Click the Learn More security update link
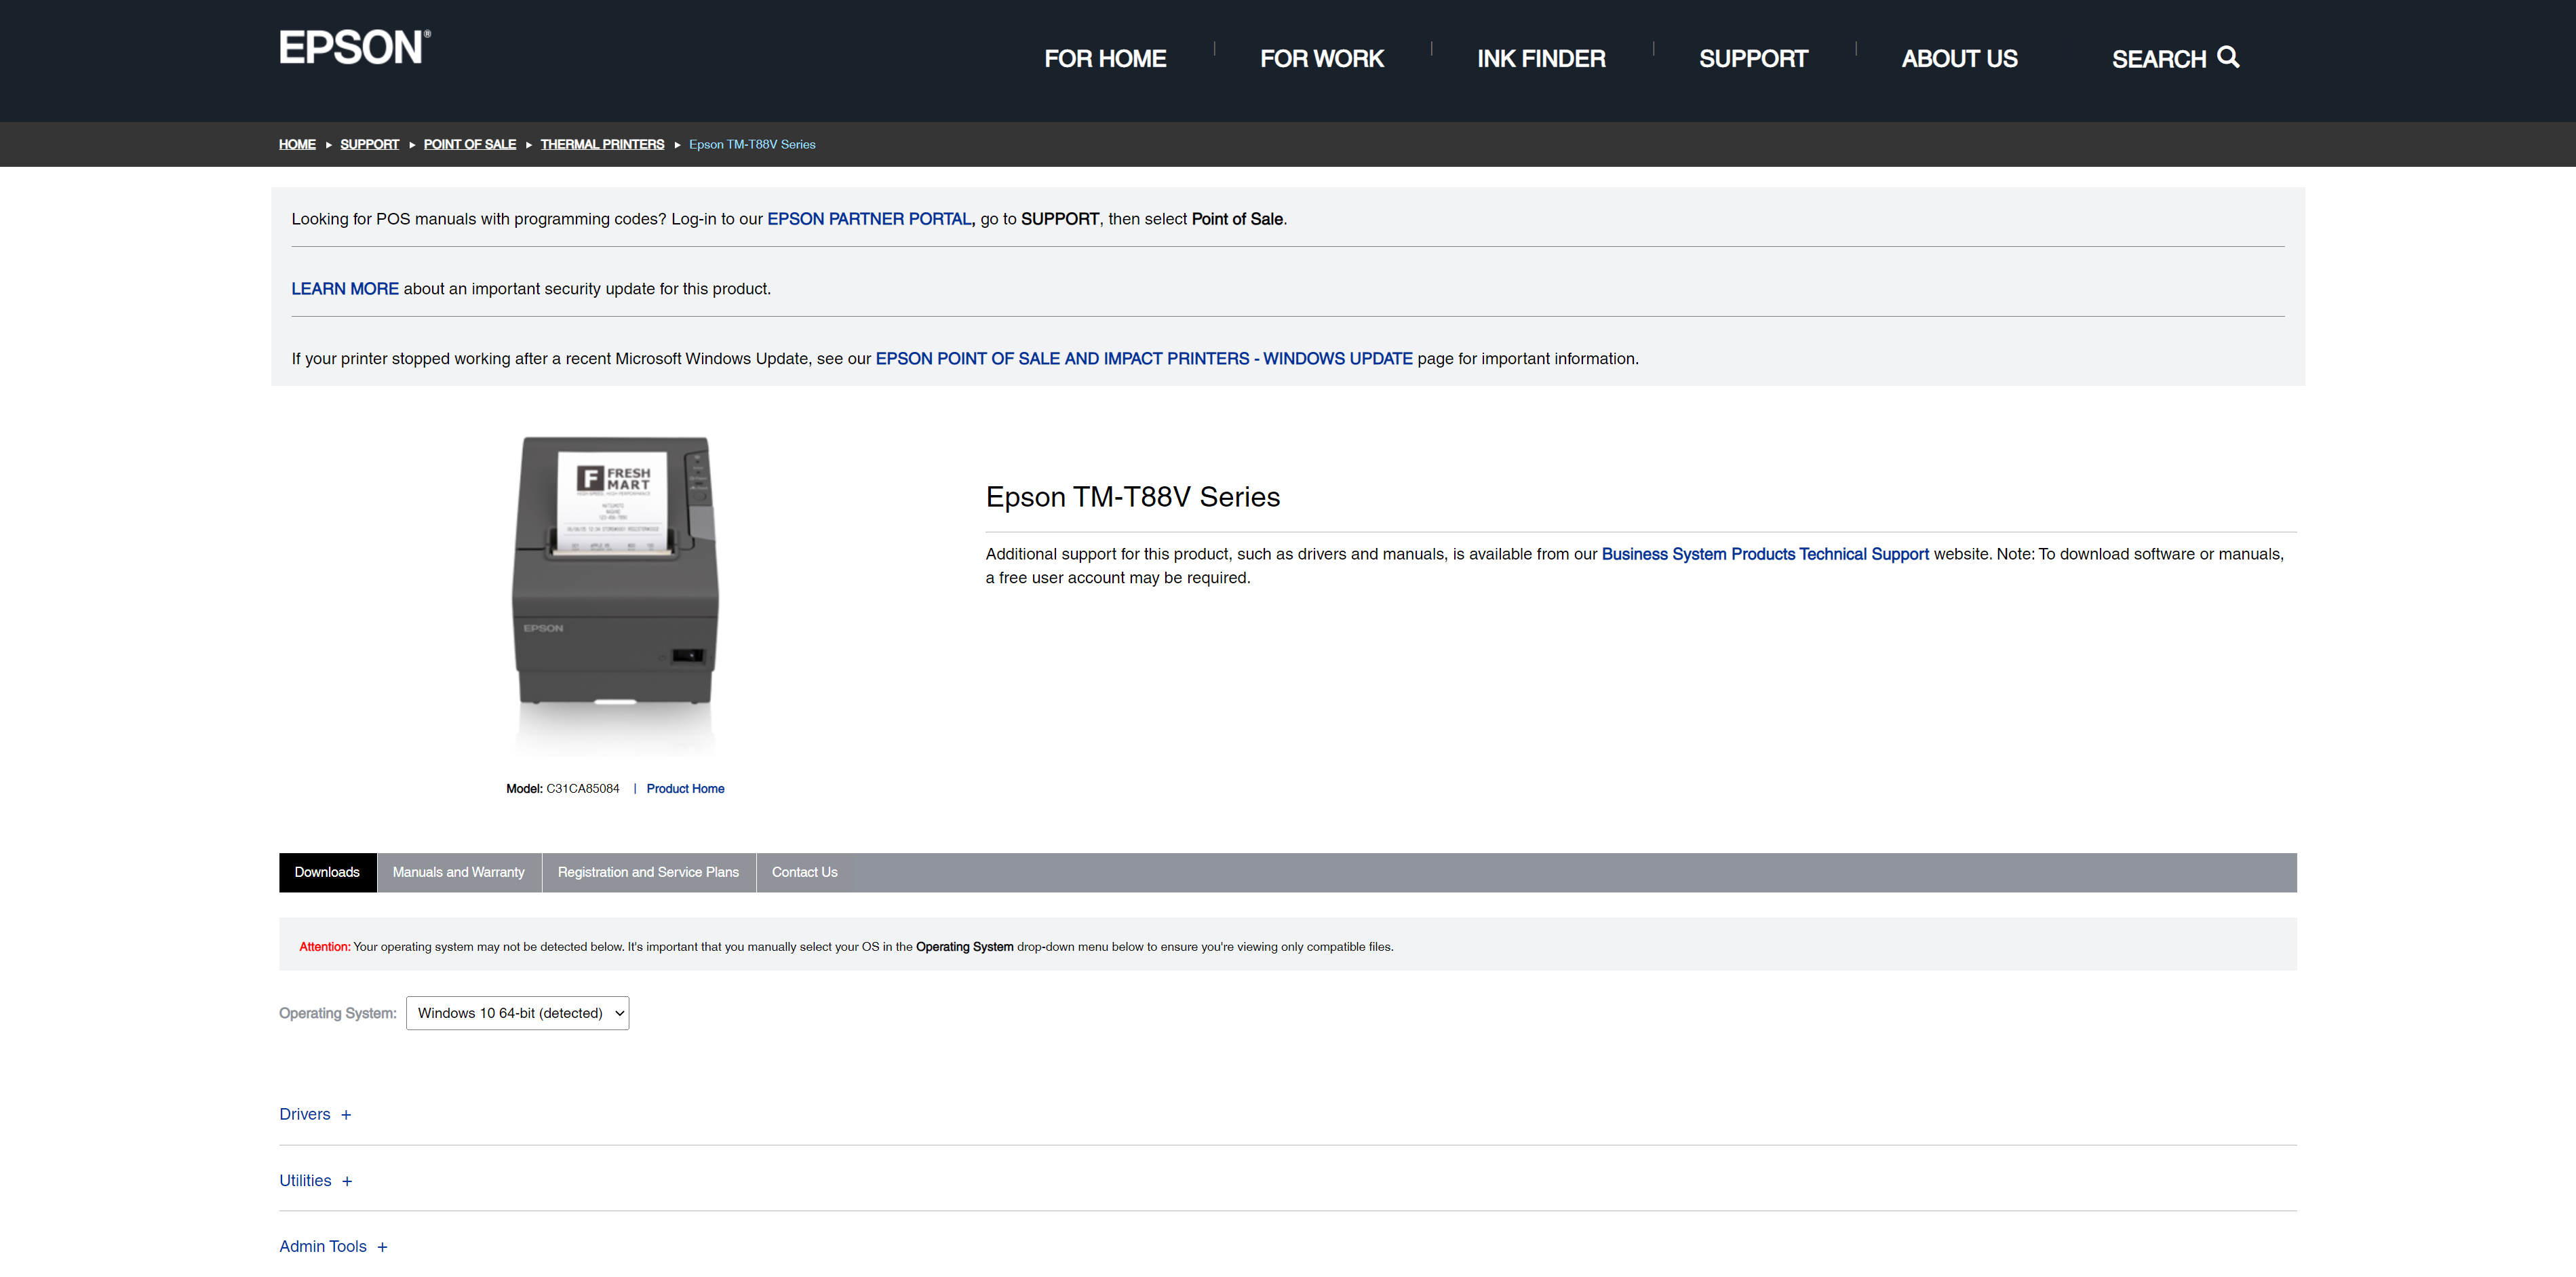Viewport: 2576px width, 1277px height. (x=345, y=289)
